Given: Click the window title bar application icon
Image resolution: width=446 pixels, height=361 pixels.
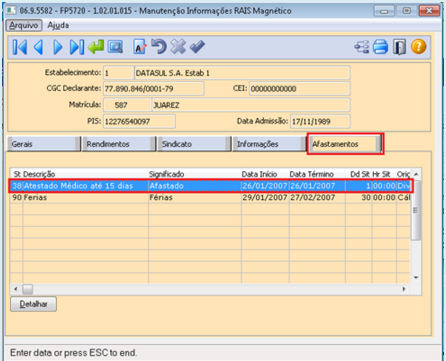Looking at the screenshot, I should [x=11, y=10].
